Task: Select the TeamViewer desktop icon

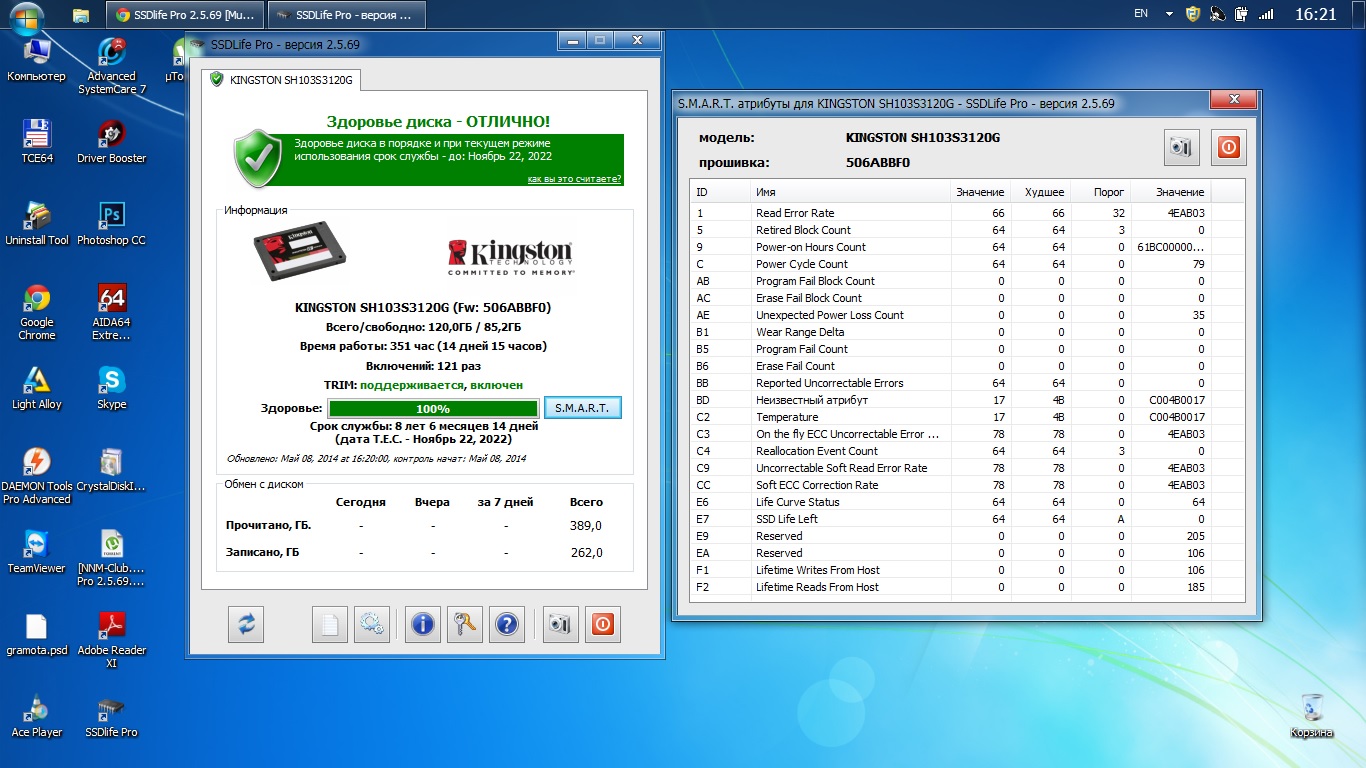Action: click(37, 553)
